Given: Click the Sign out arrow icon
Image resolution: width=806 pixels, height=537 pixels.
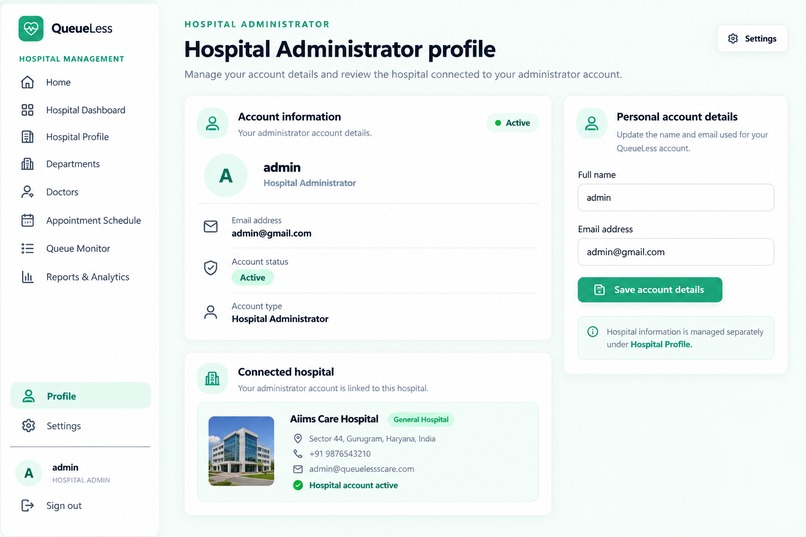Looking at the screenshot, I should click(x=27, y=506).
